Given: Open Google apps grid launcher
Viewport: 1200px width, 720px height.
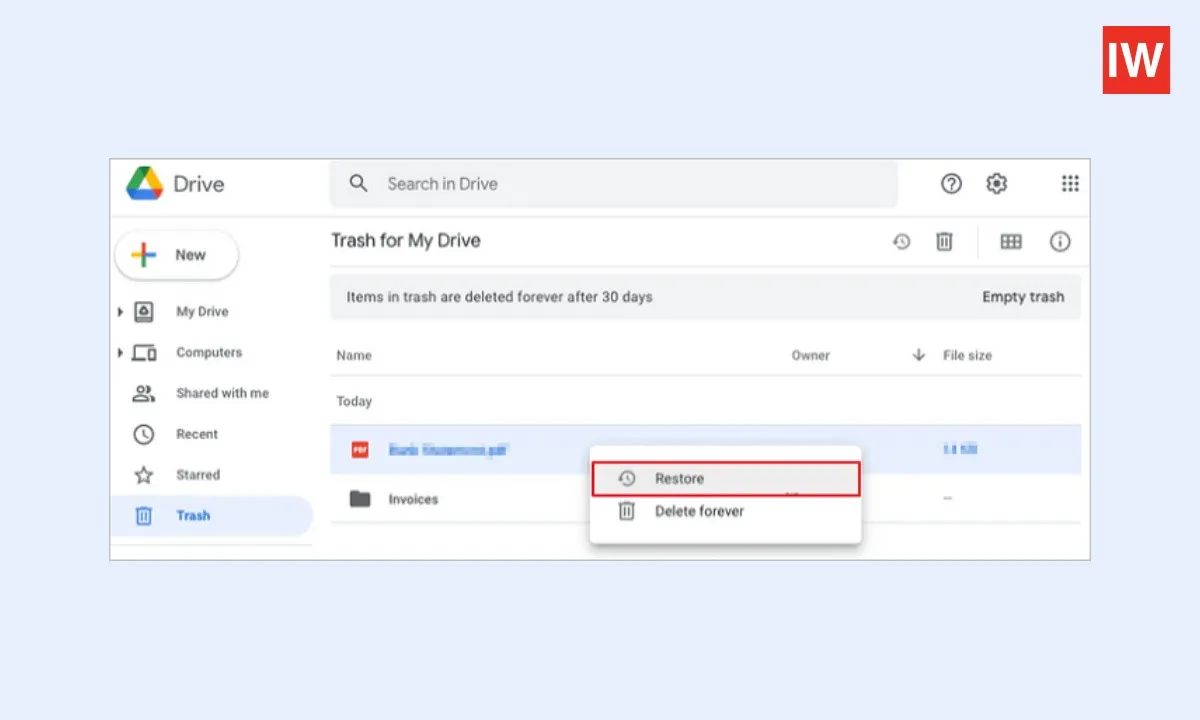Looking at the screenshot, I should 1070,183.
